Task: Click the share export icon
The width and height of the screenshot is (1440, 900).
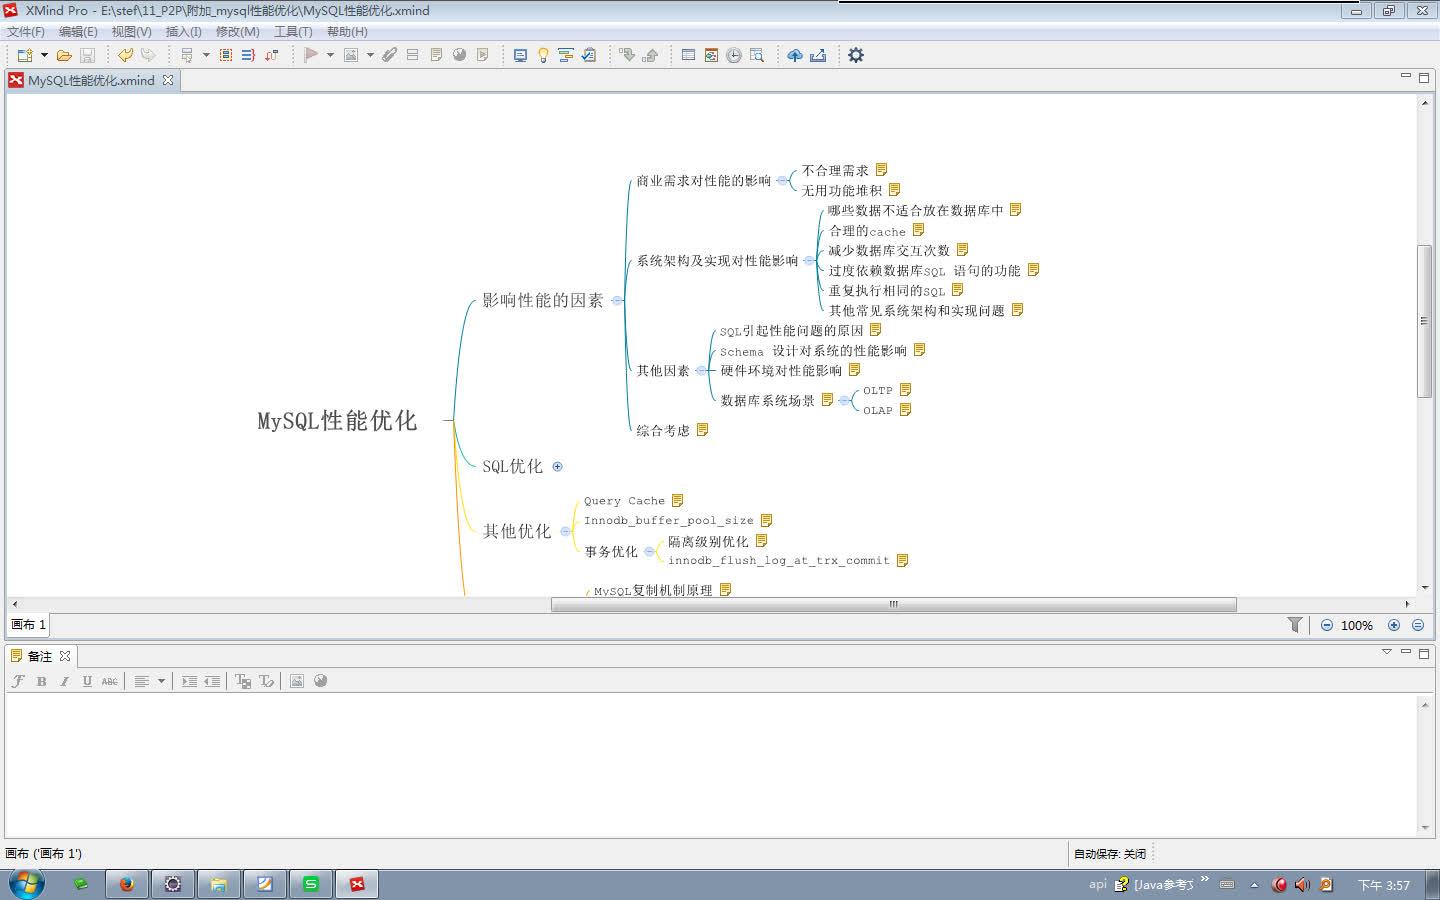Action: (x=818, y=55)
